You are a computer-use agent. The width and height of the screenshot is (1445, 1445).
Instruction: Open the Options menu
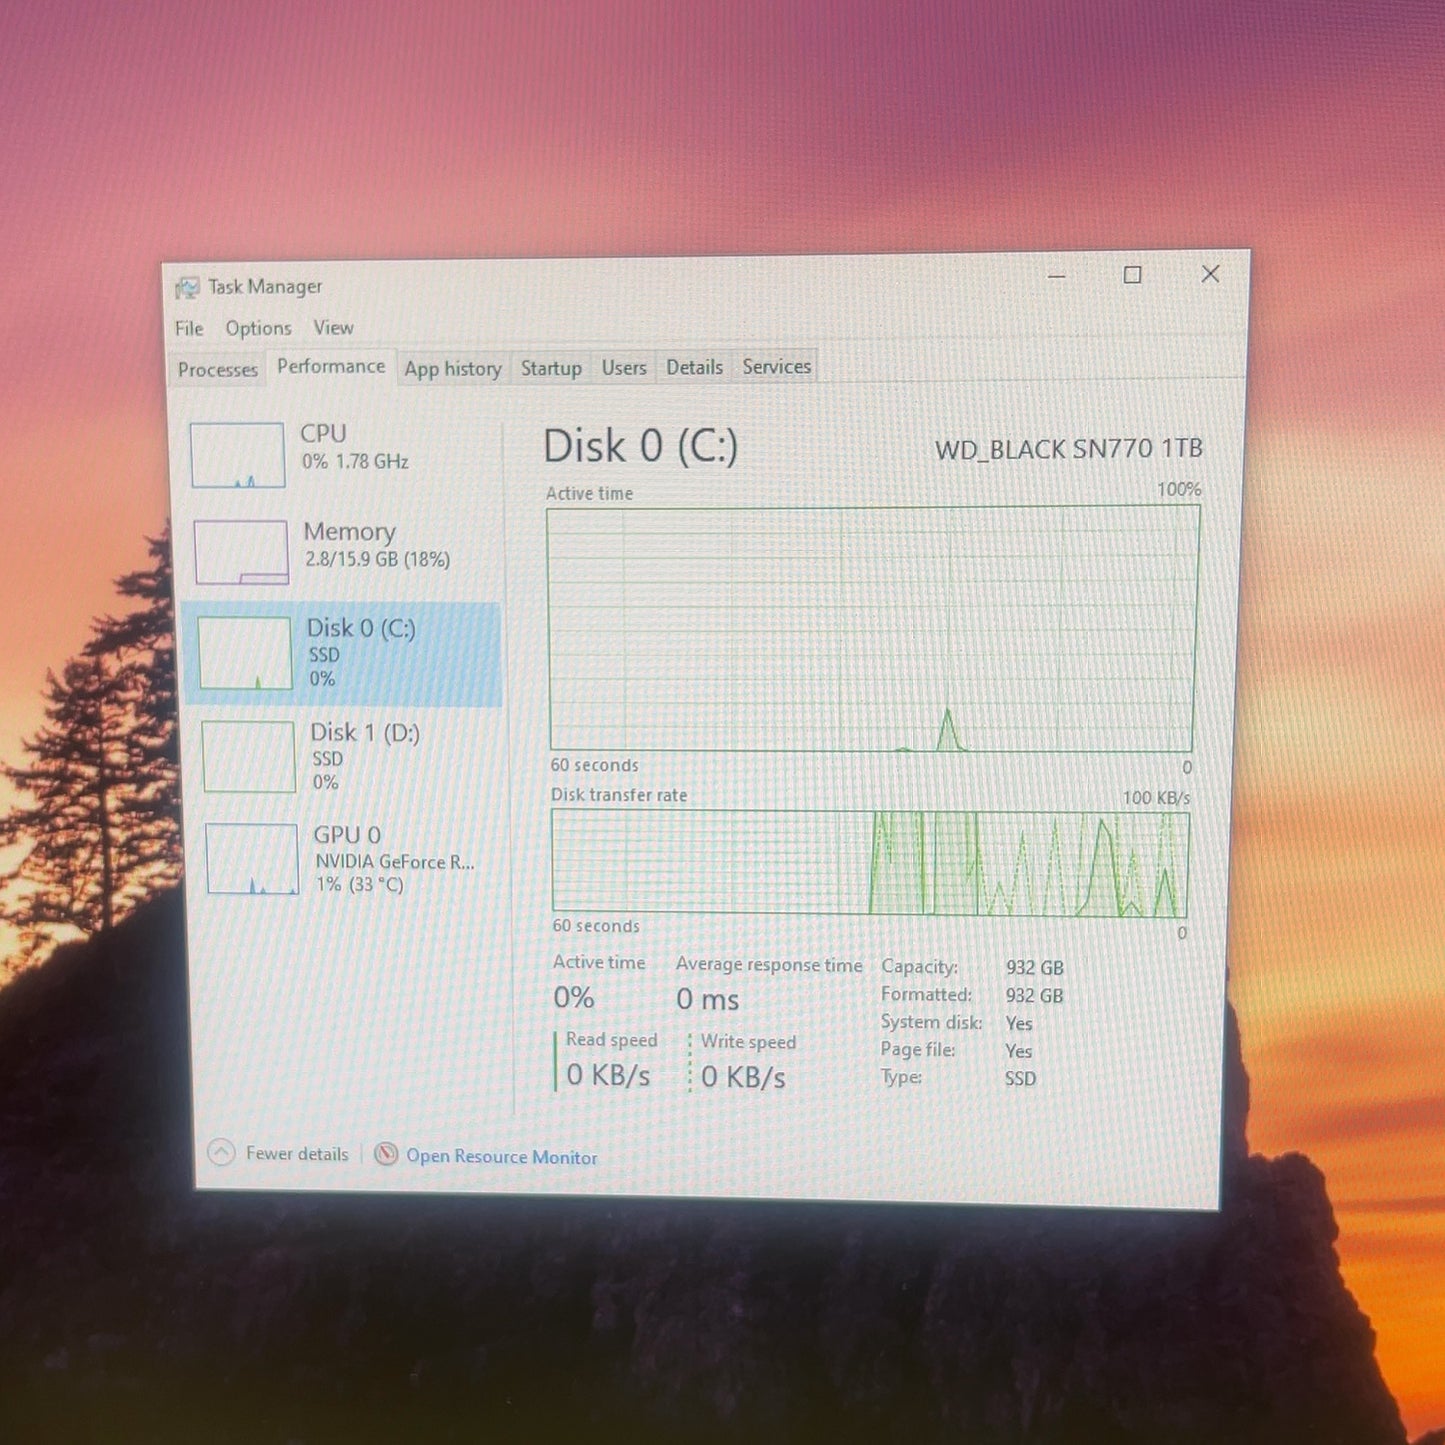[258, 328]
